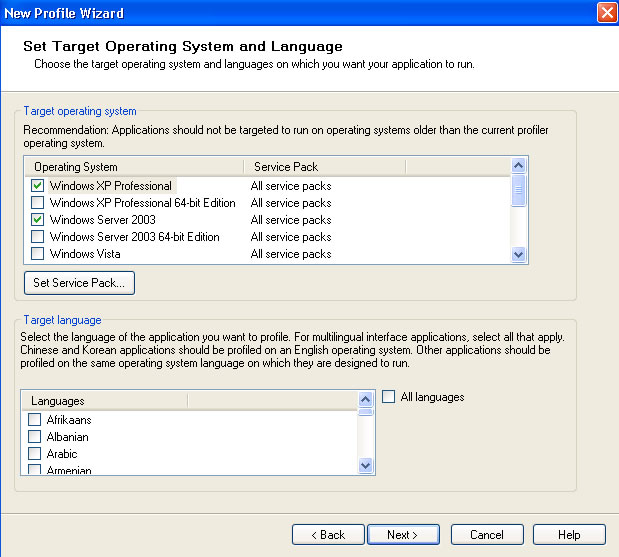Click the operating system list scrollbar thumb
Viewport: 619px width, 557px height.
518,190
